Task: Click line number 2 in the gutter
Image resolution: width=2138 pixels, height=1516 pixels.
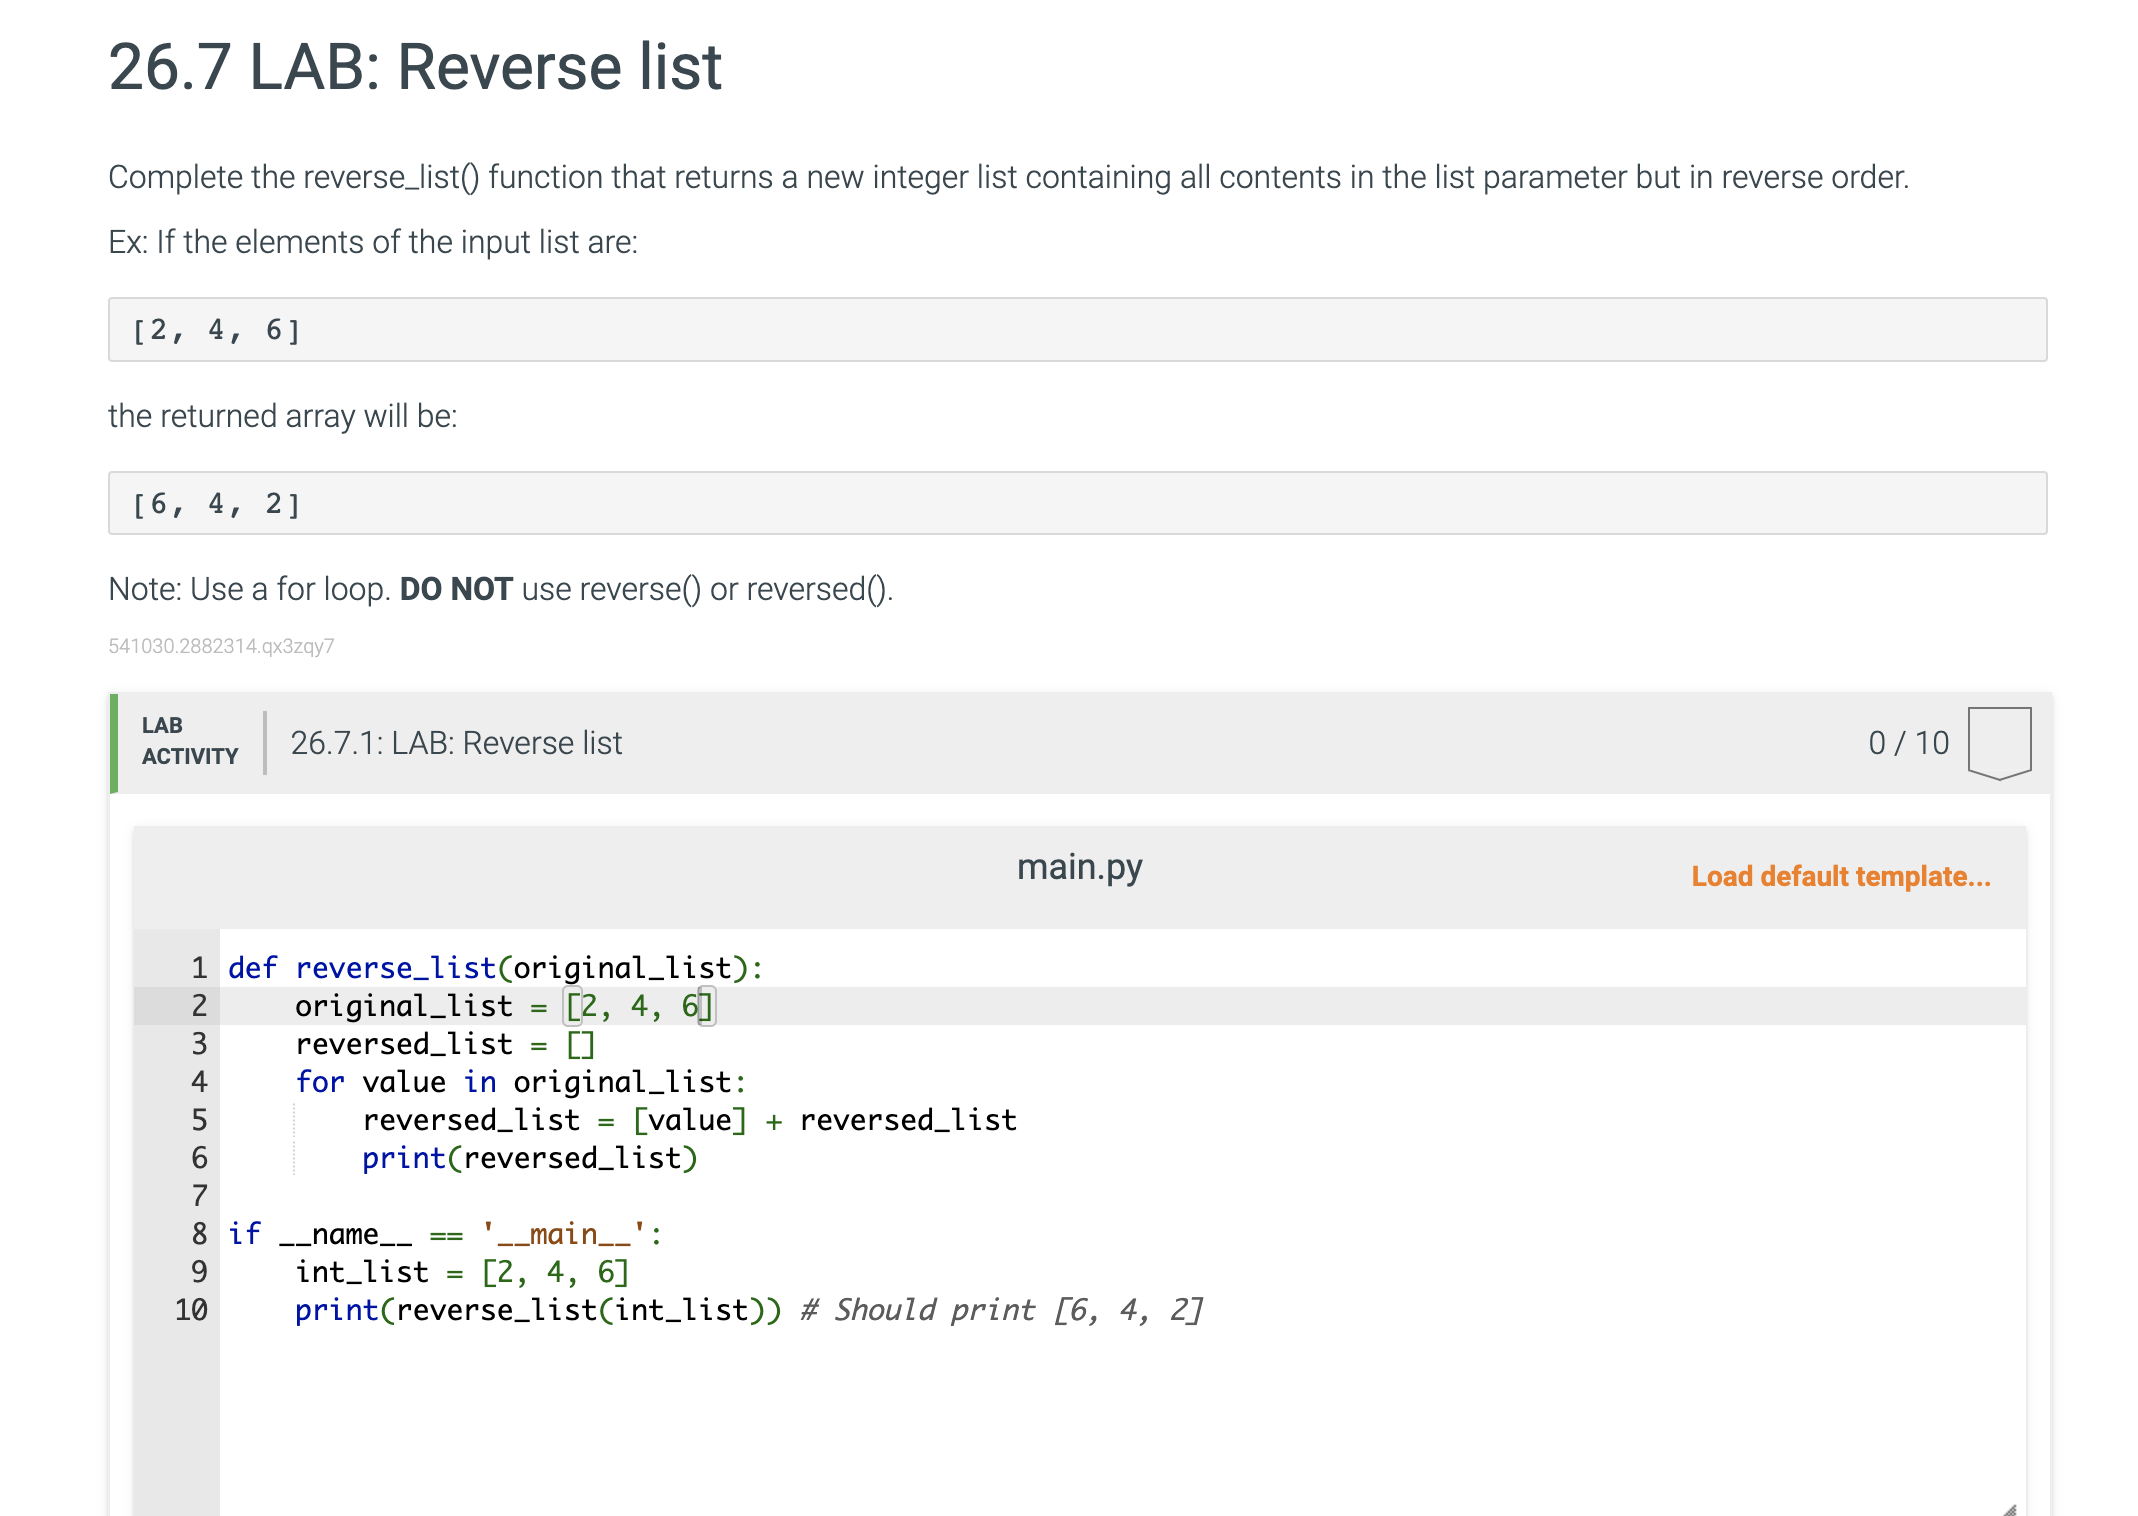Action: [x=199, y=1006]
